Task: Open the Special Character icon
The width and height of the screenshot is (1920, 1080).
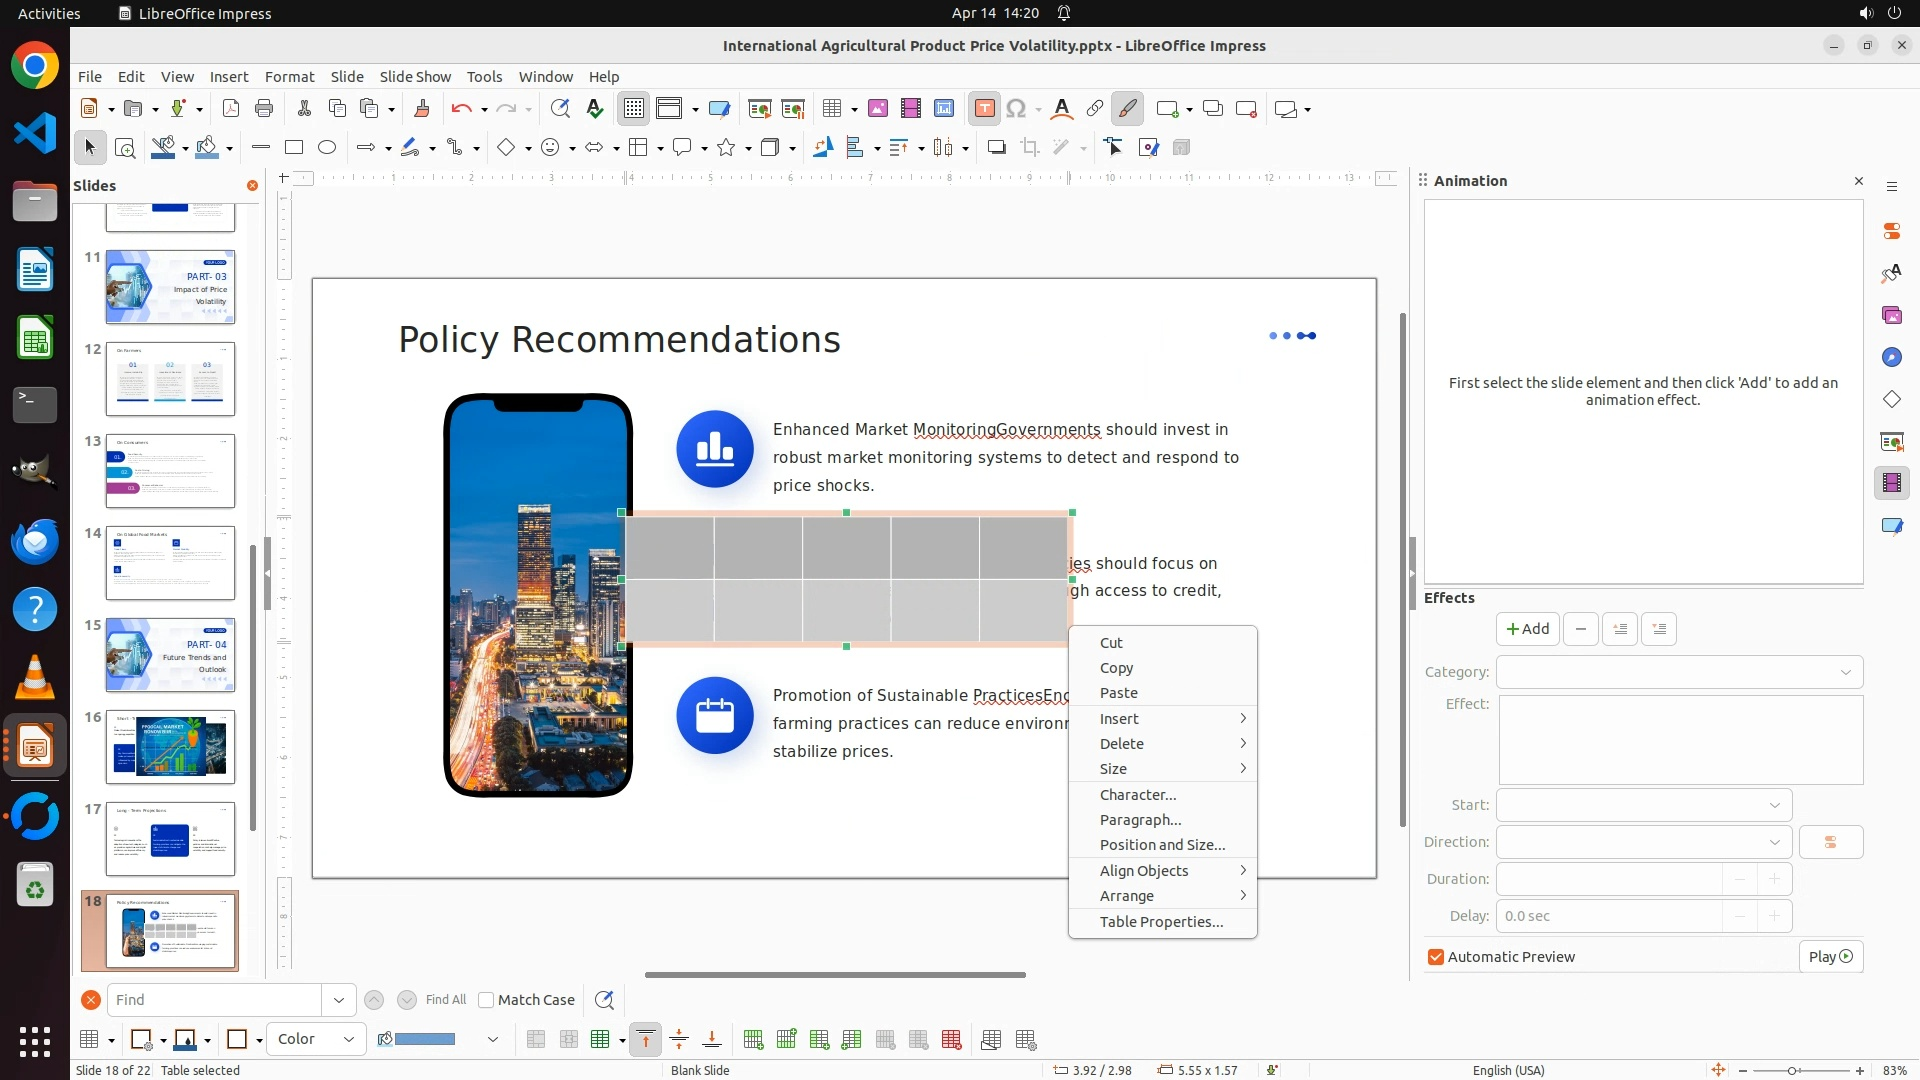Action: tap(1016, 109)
